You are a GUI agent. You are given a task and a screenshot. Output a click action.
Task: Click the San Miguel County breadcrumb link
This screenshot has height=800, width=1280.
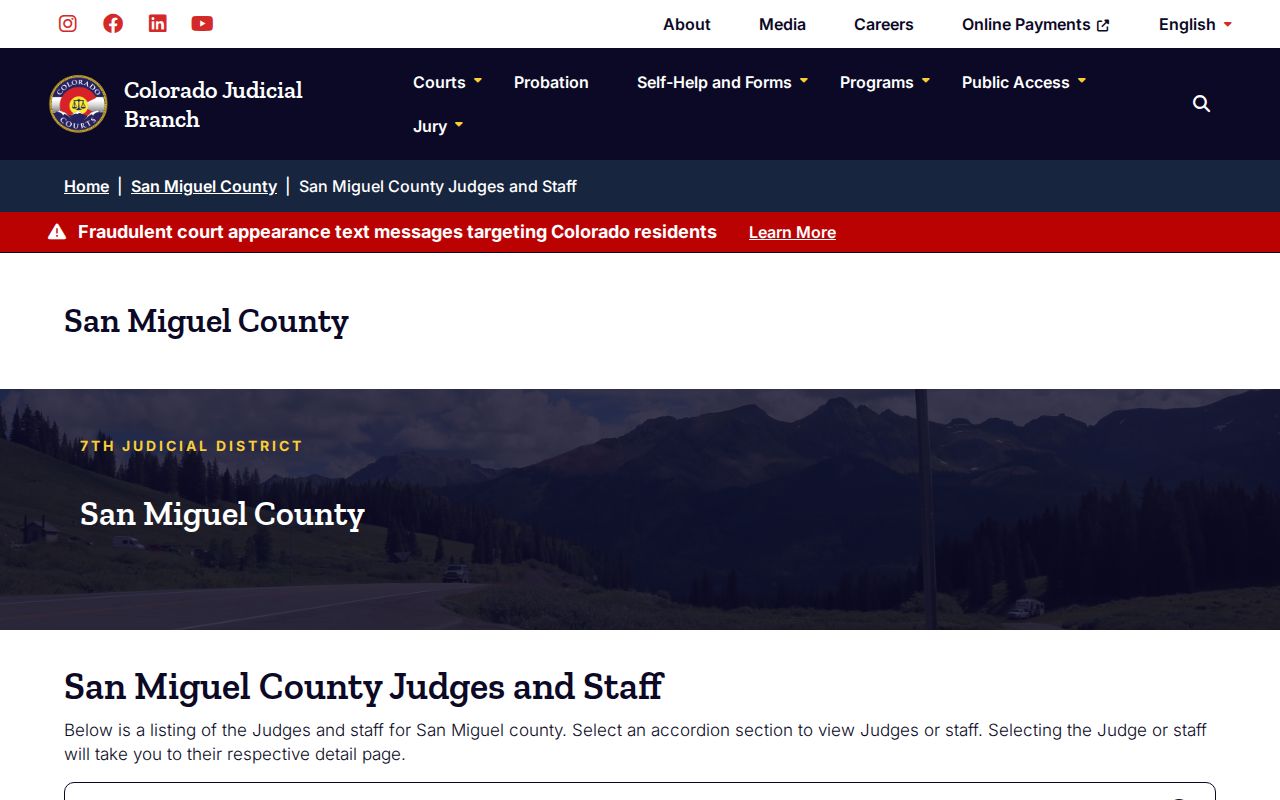click(204, 186)
